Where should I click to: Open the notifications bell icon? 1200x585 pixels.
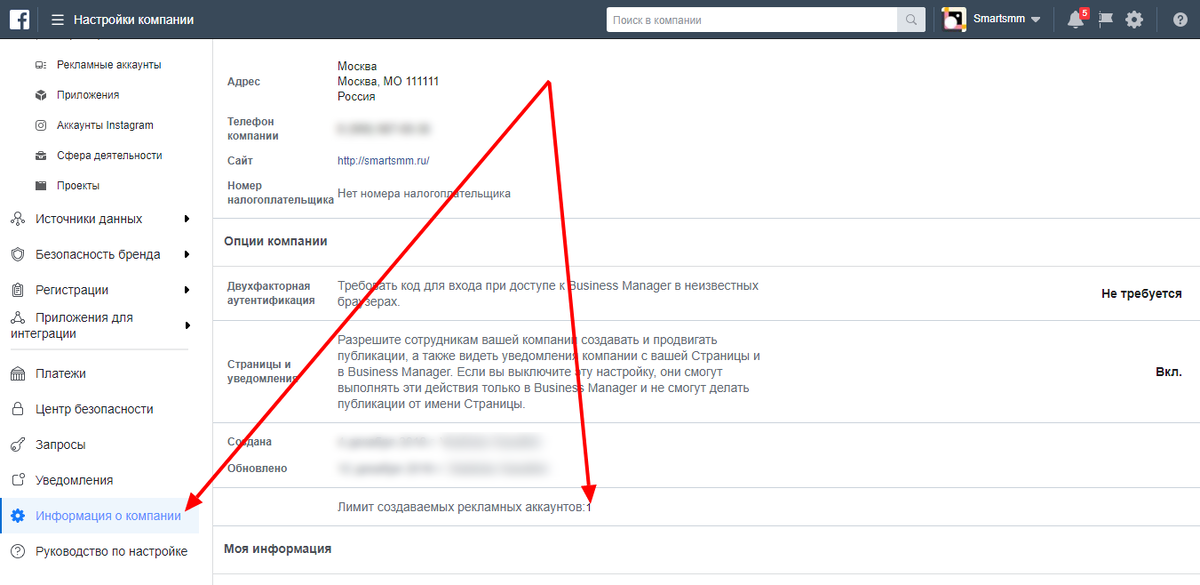click(1076, 19)
